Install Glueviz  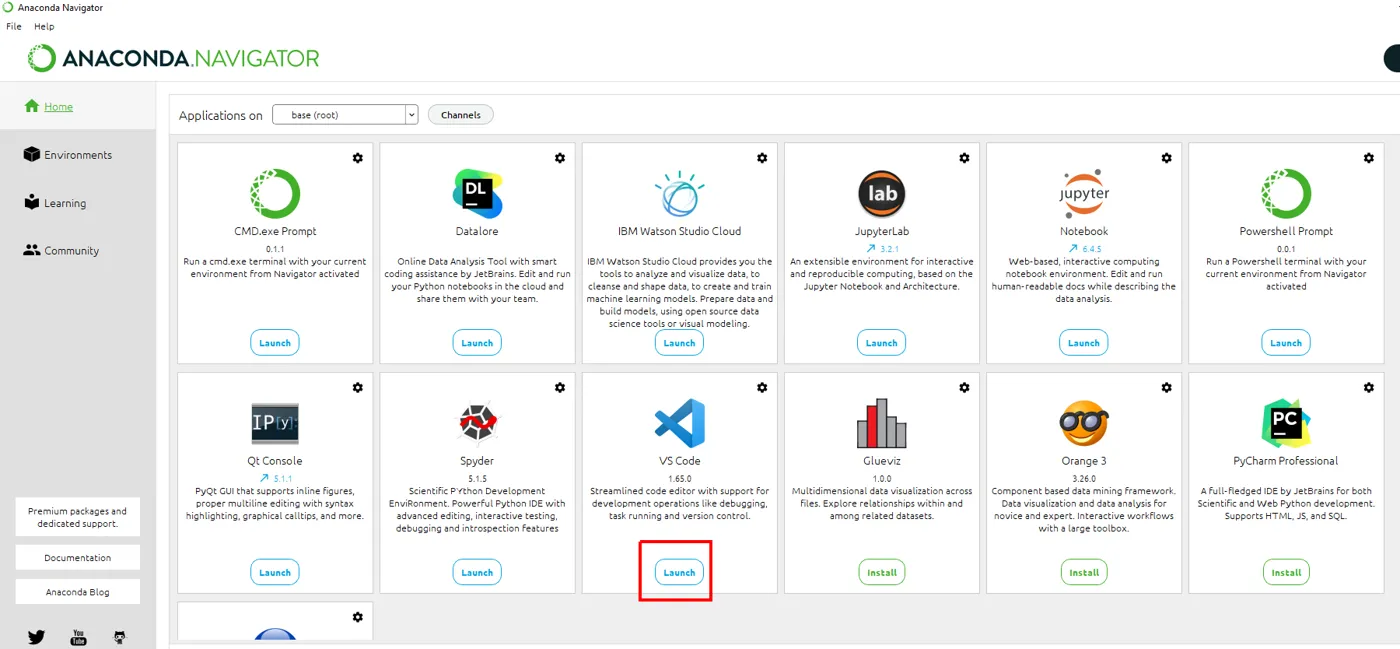point(881,573)
